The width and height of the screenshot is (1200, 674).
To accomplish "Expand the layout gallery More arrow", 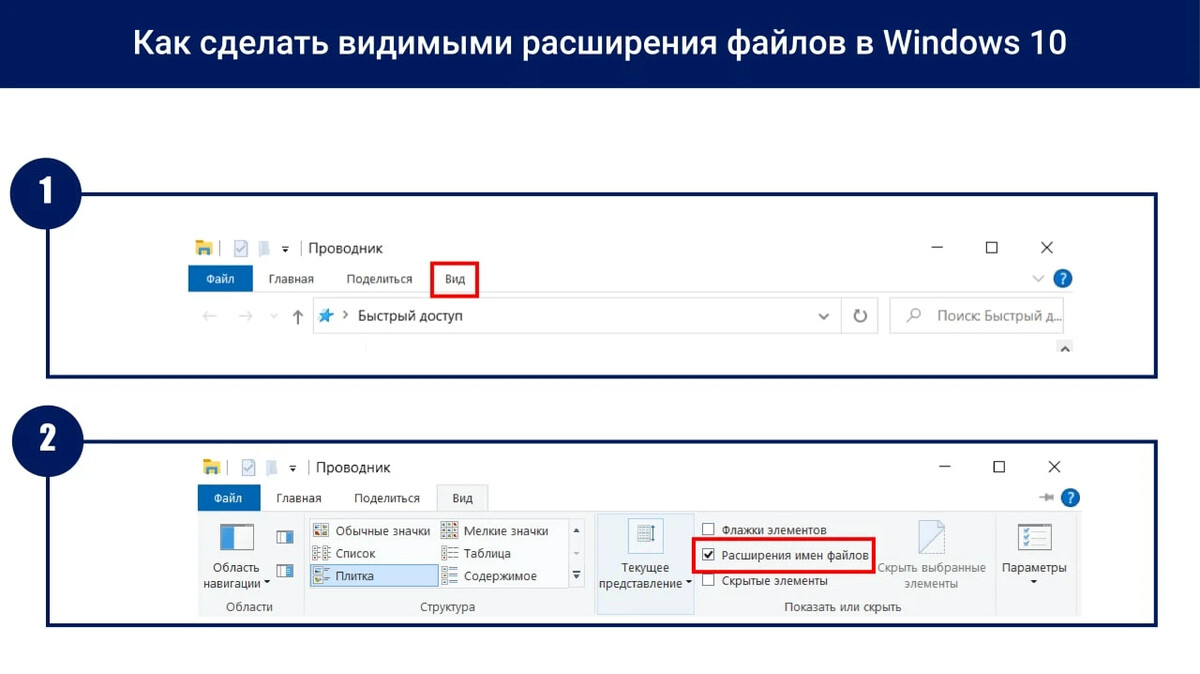I will [x=576, y=576].
